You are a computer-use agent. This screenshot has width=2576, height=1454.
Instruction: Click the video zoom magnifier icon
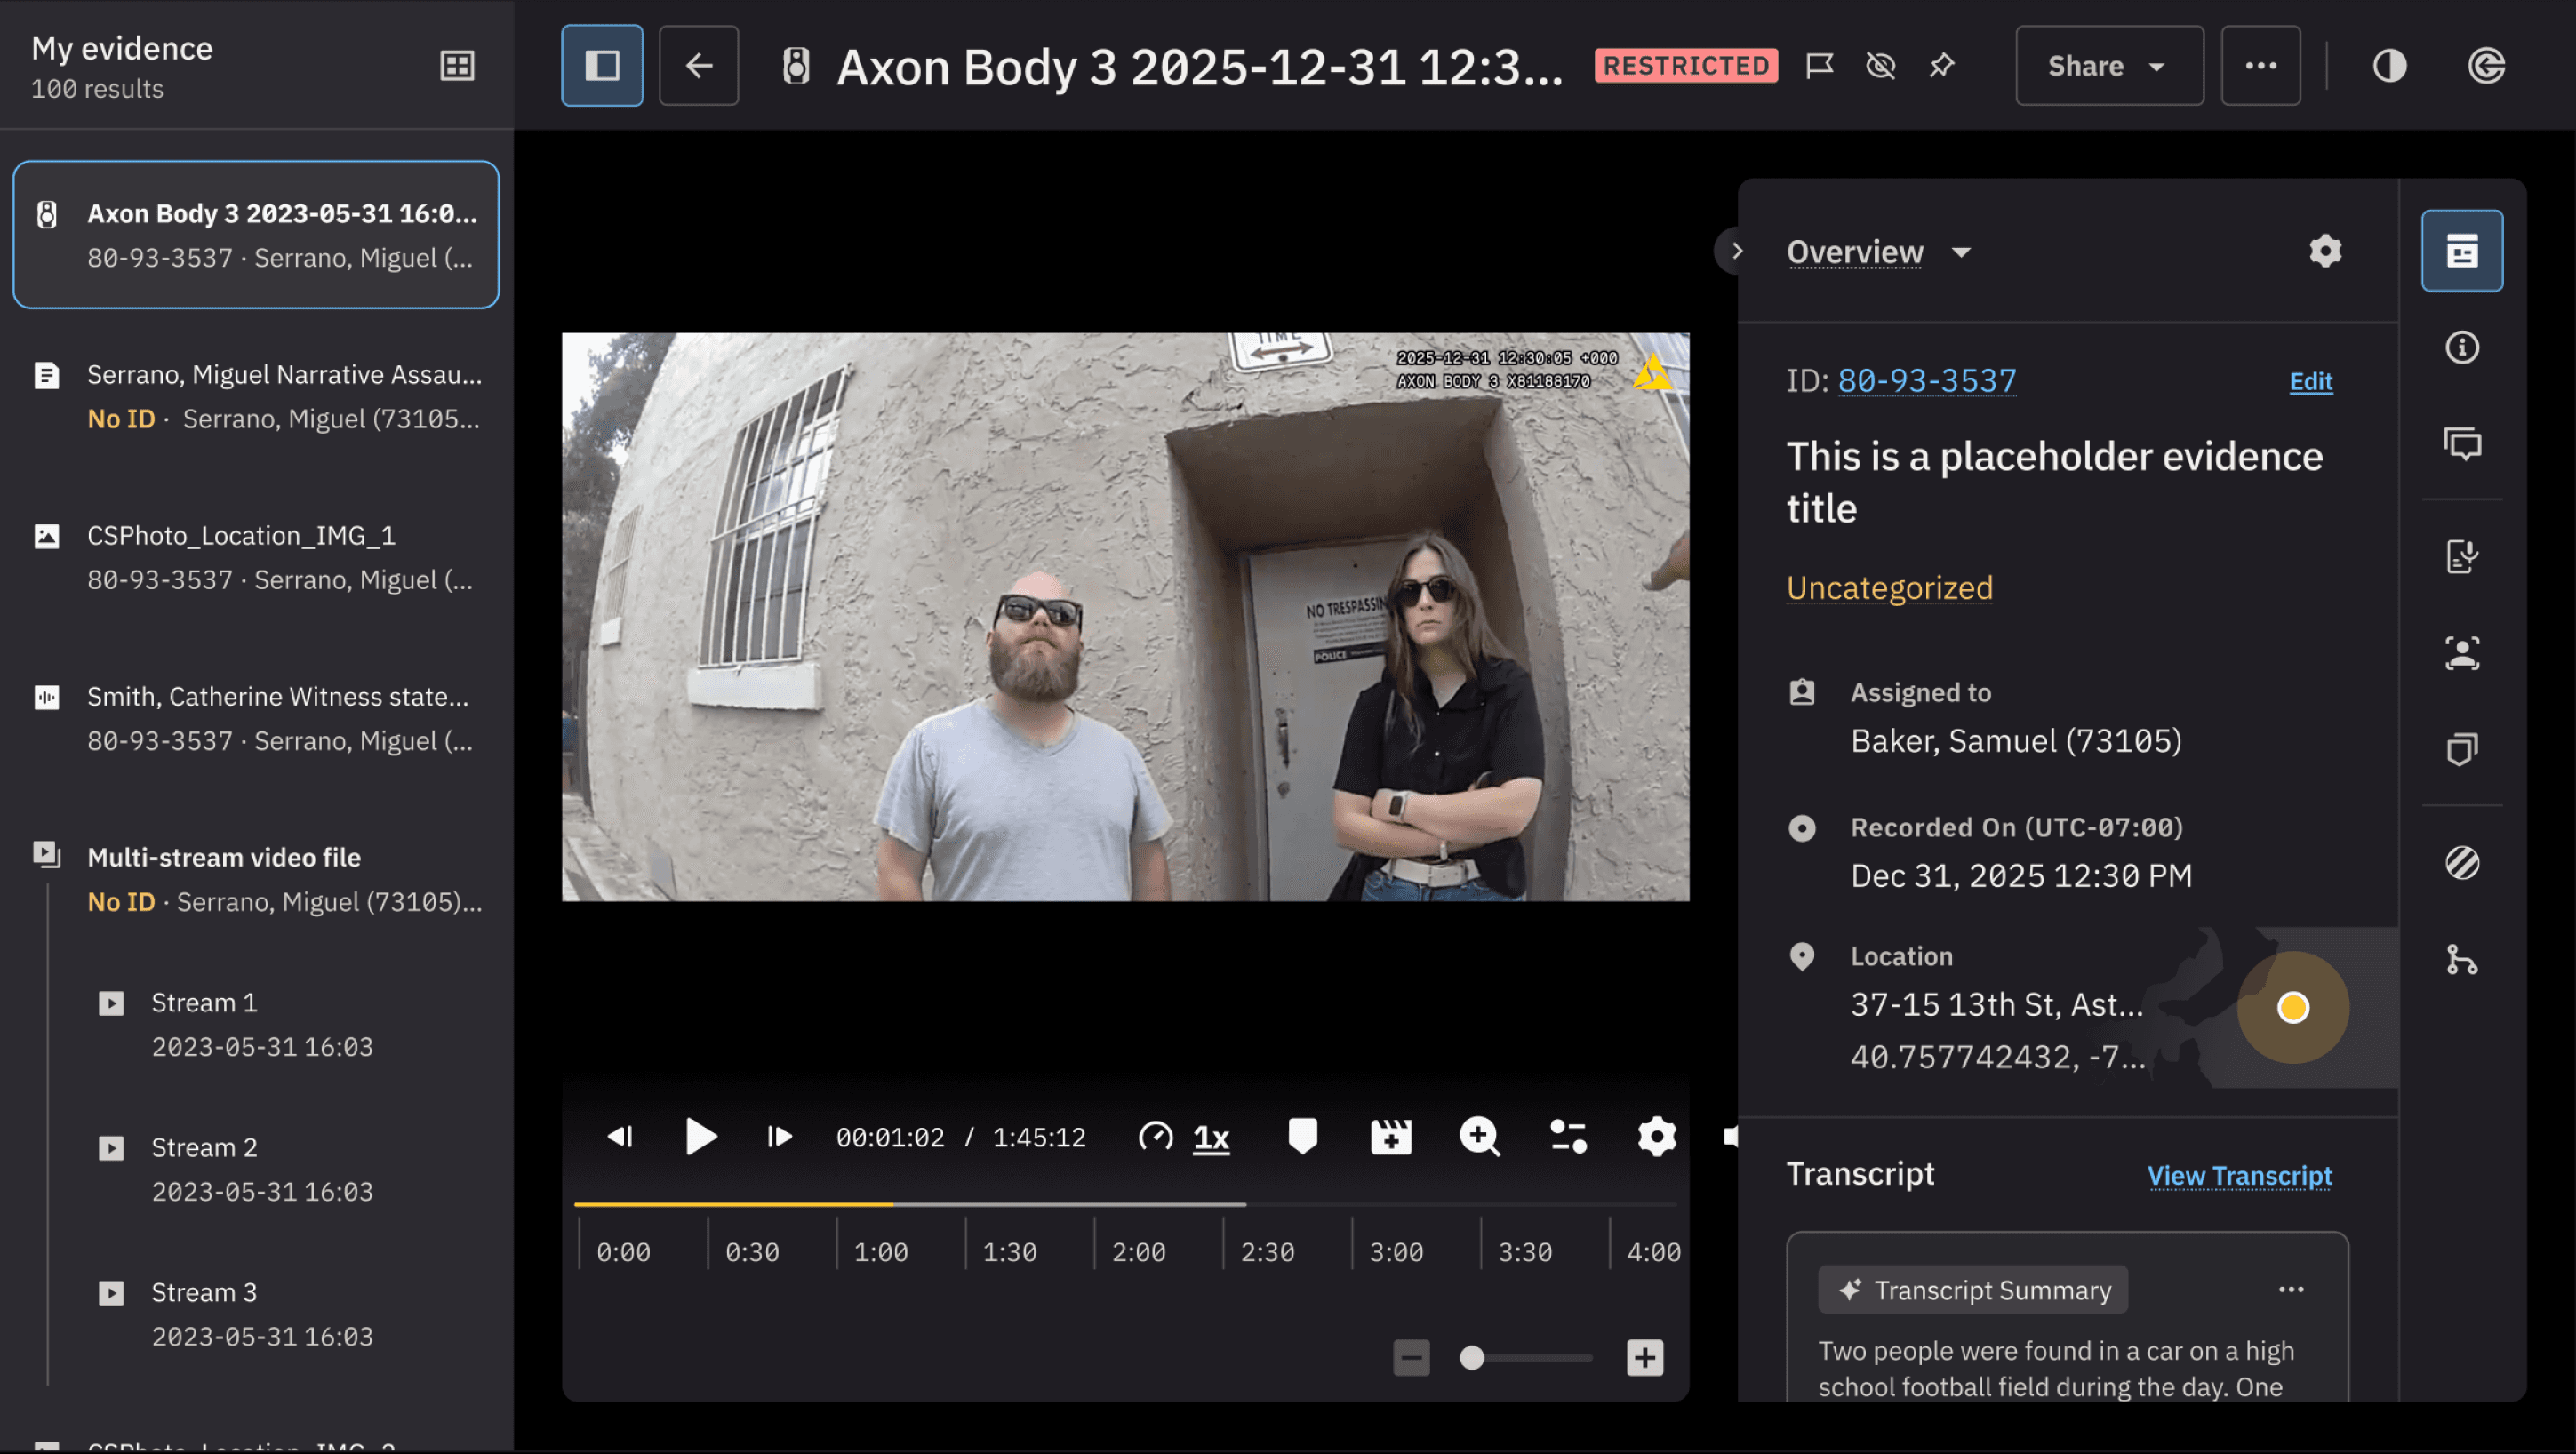(x=1479, y=1137)
